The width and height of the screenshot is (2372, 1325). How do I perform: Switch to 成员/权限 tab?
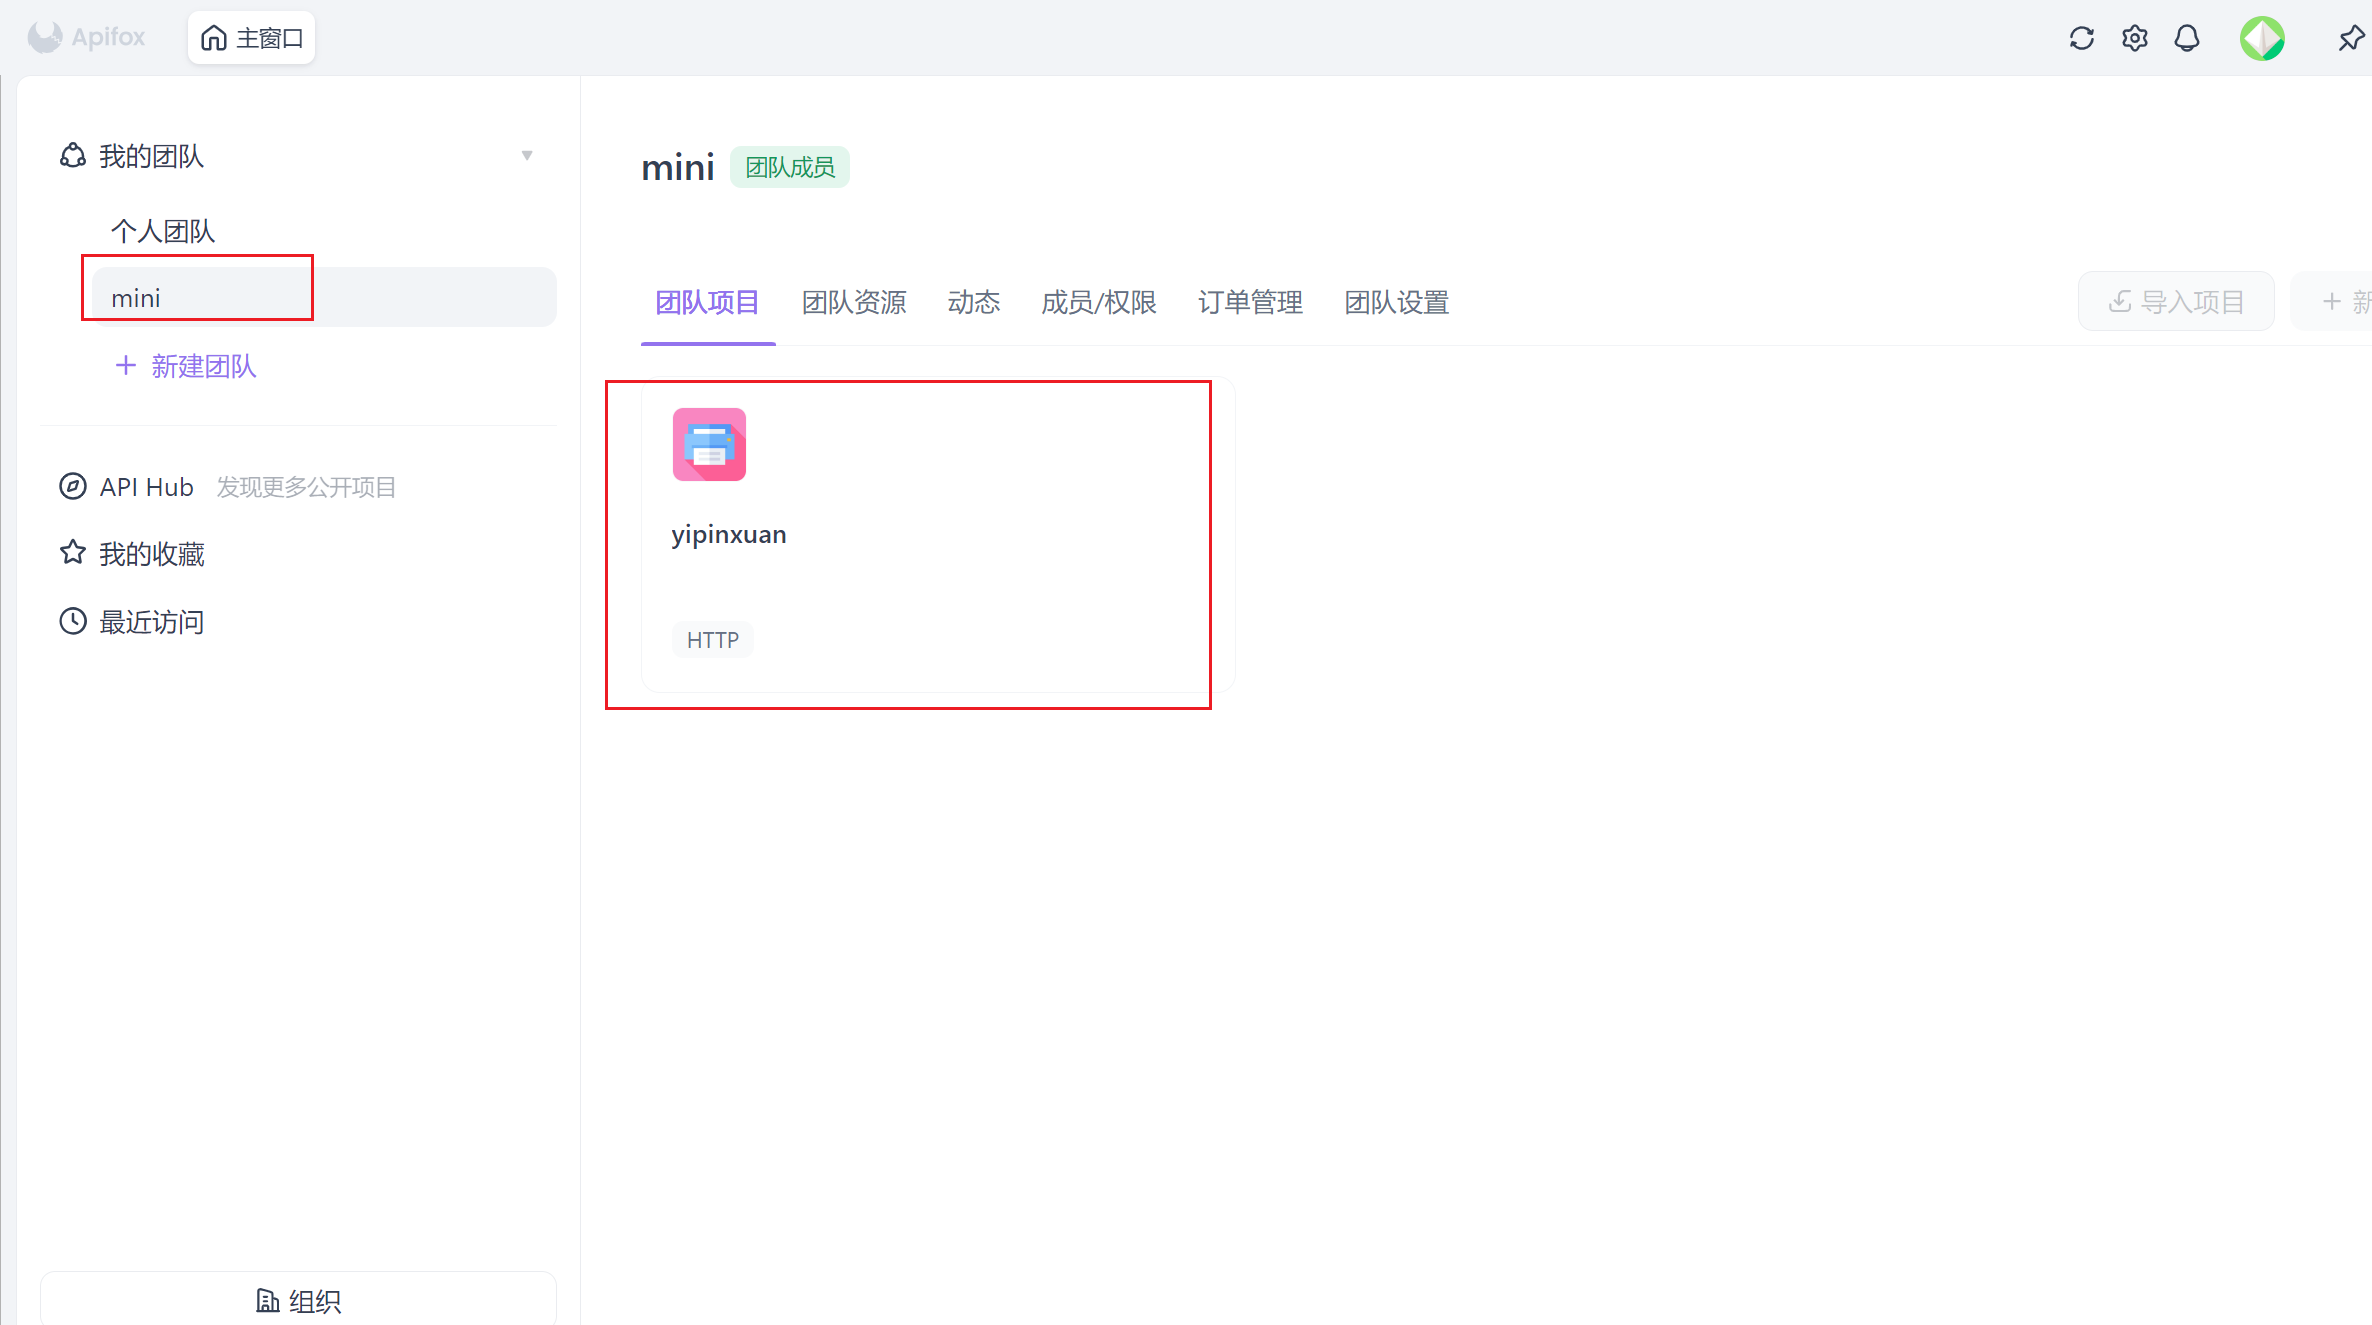pyautogui.click(x=1098, y=302)
